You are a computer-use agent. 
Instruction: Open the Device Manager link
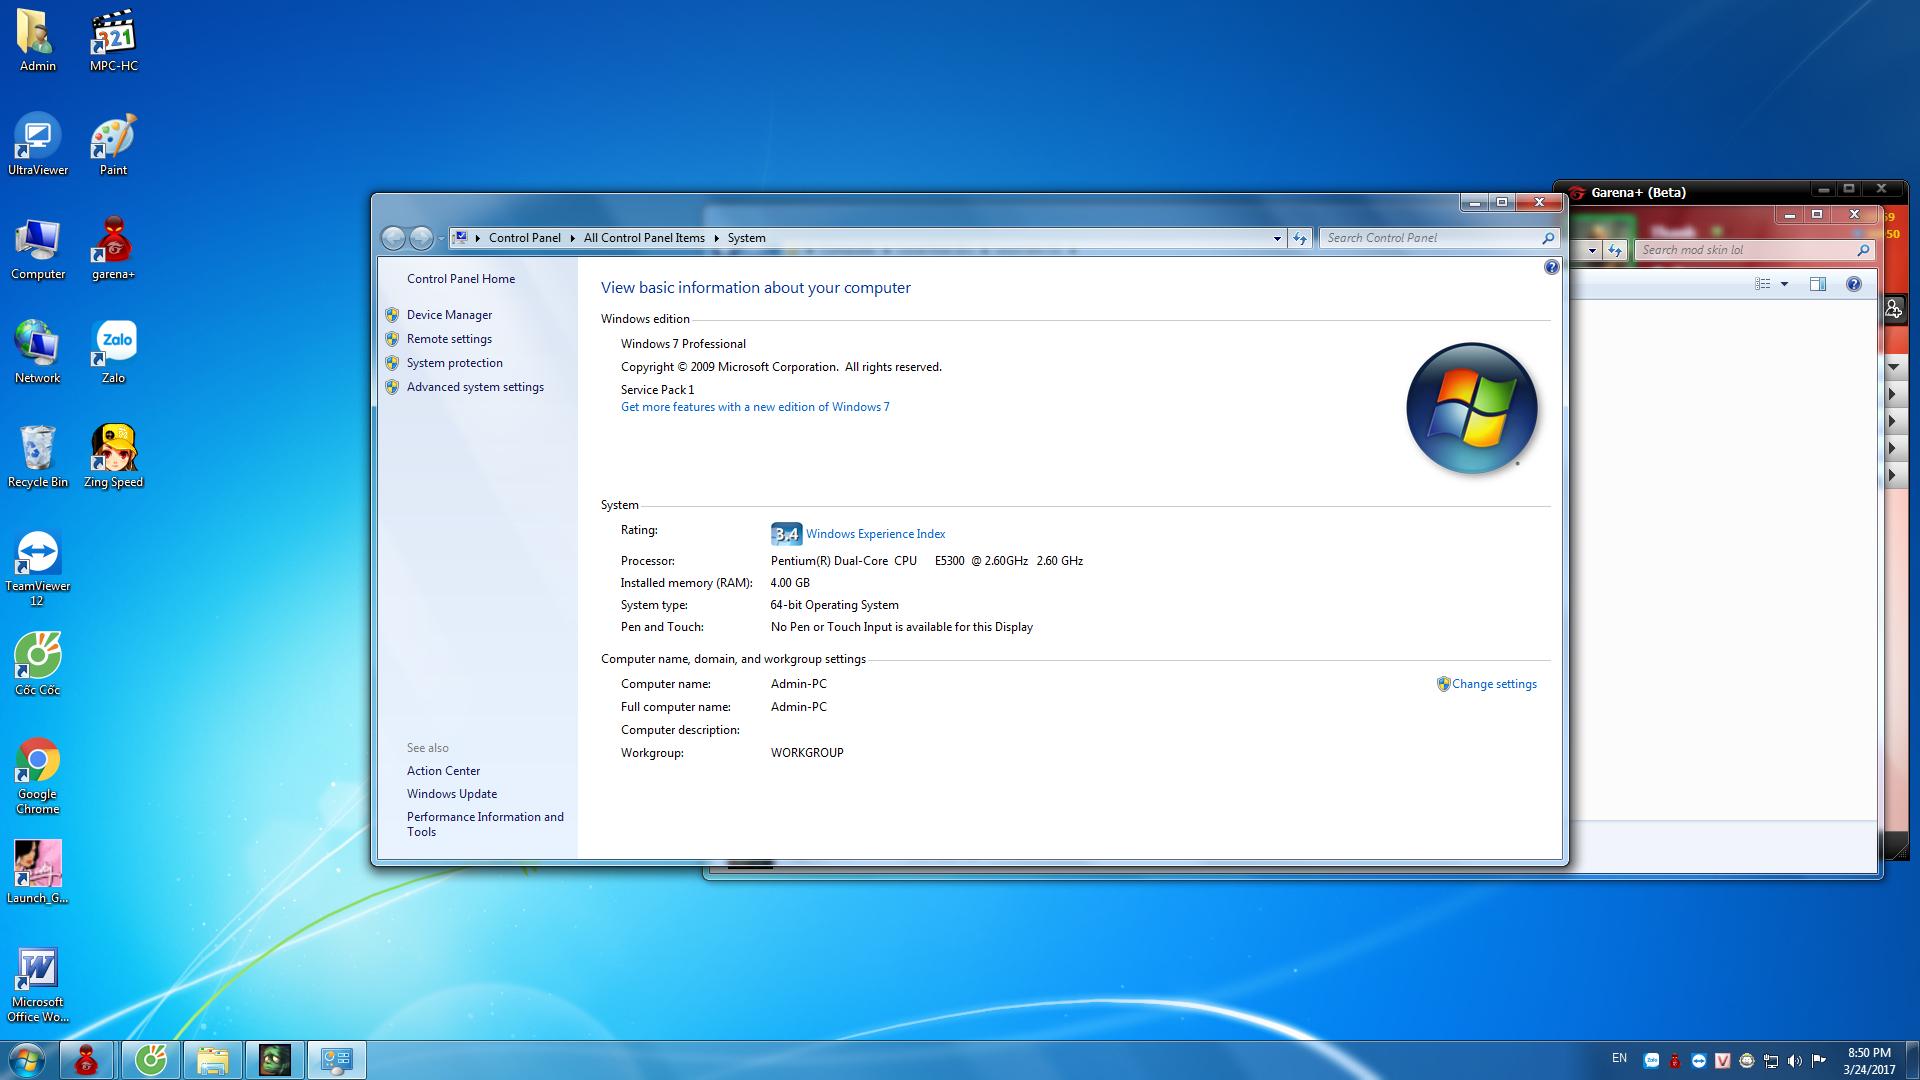(449, 315)
